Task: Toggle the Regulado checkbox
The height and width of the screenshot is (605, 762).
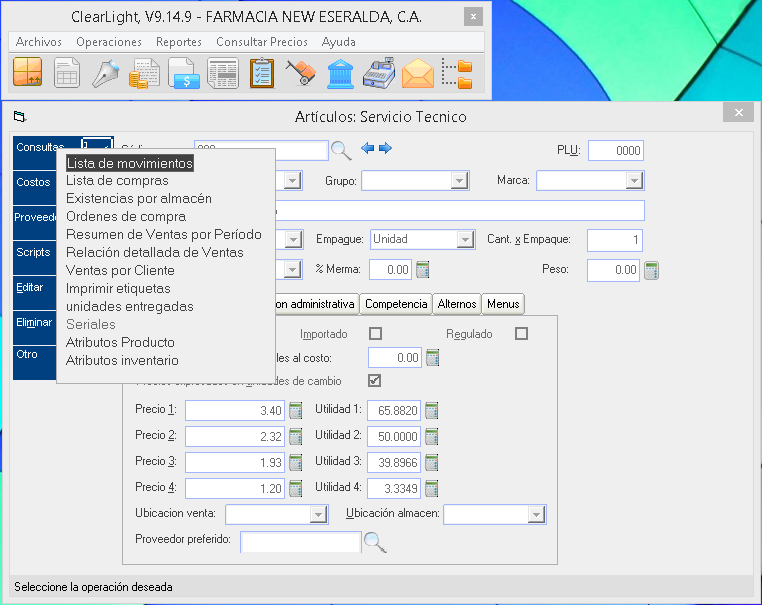Action: [521, 333]
